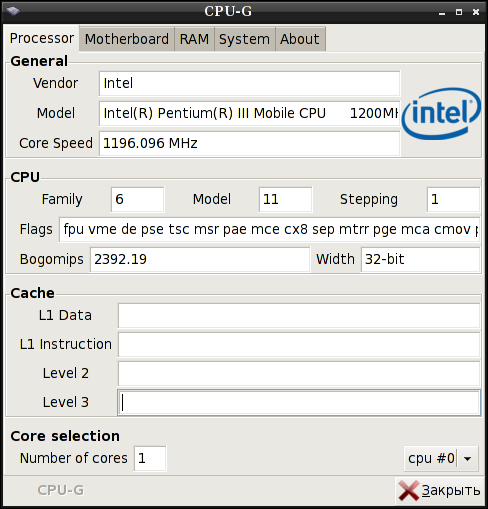Click the focused Level 3 cache field
This screenshot has height=509, width=488.
[x=299, y=402]
